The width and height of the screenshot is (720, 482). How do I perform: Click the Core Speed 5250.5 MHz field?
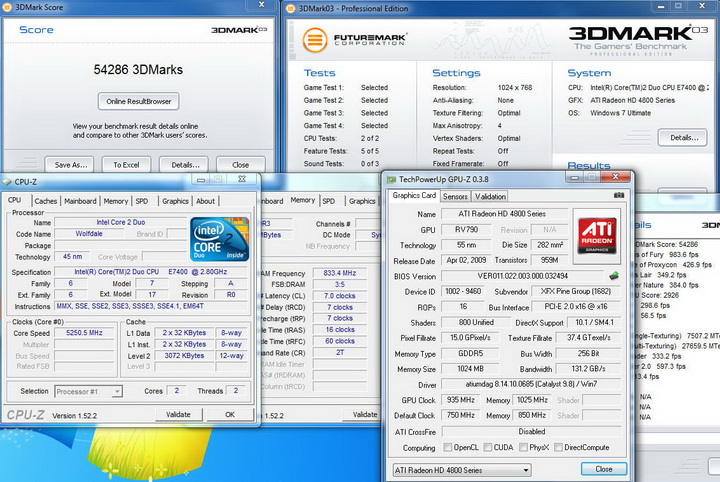(x=84, y=333)
